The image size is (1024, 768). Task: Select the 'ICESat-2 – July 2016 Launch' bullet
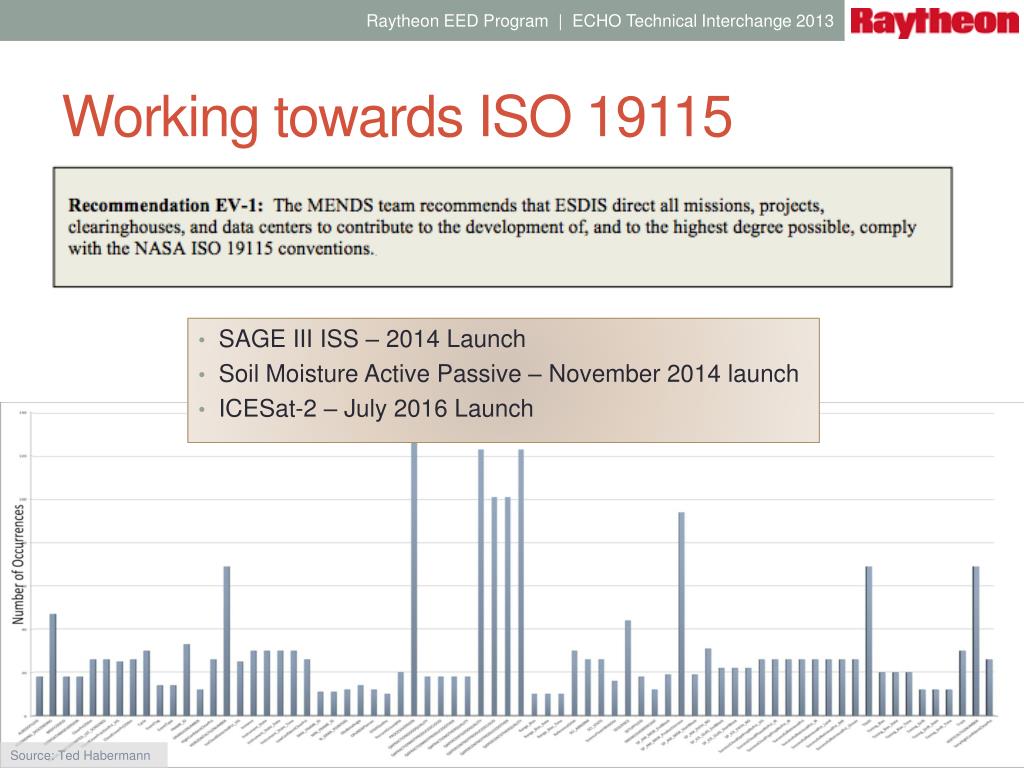[x=376, y=409]
